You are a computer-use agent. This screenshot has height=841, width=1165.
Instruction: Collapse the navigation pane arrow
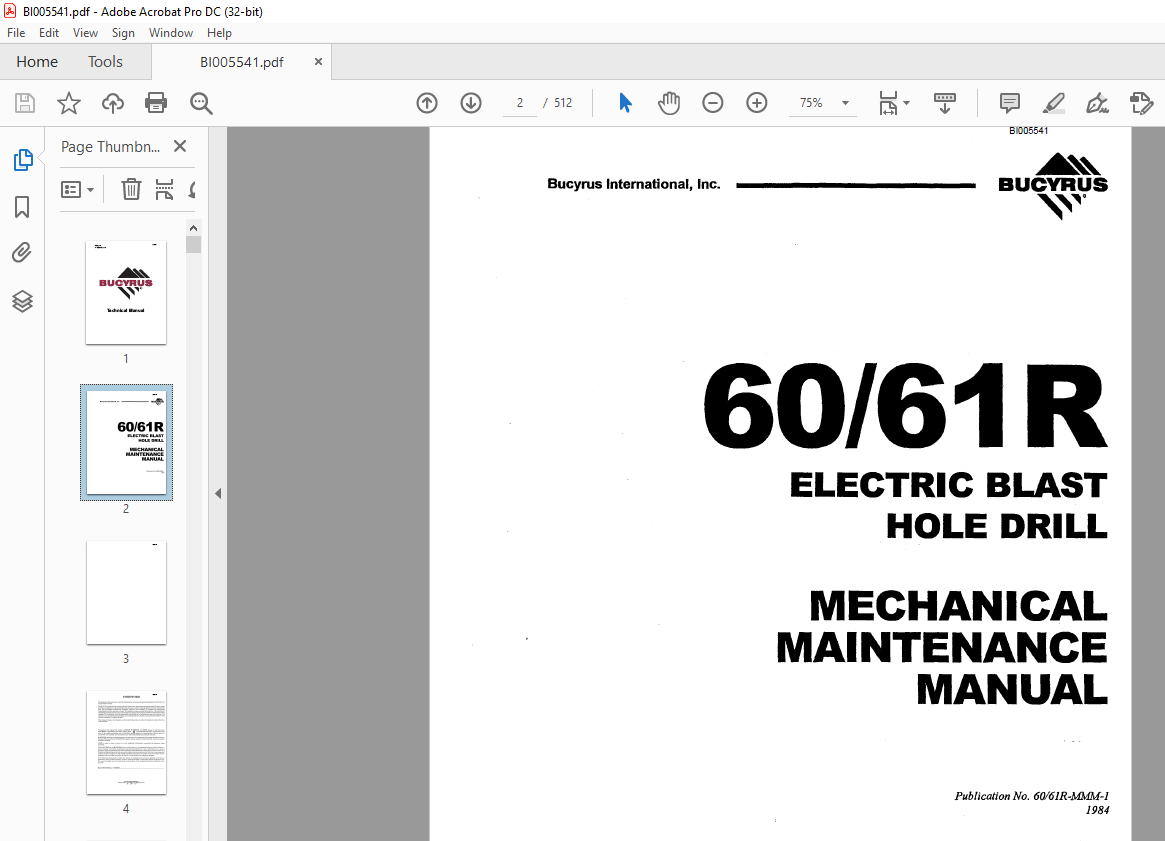[x=218, y=493]
